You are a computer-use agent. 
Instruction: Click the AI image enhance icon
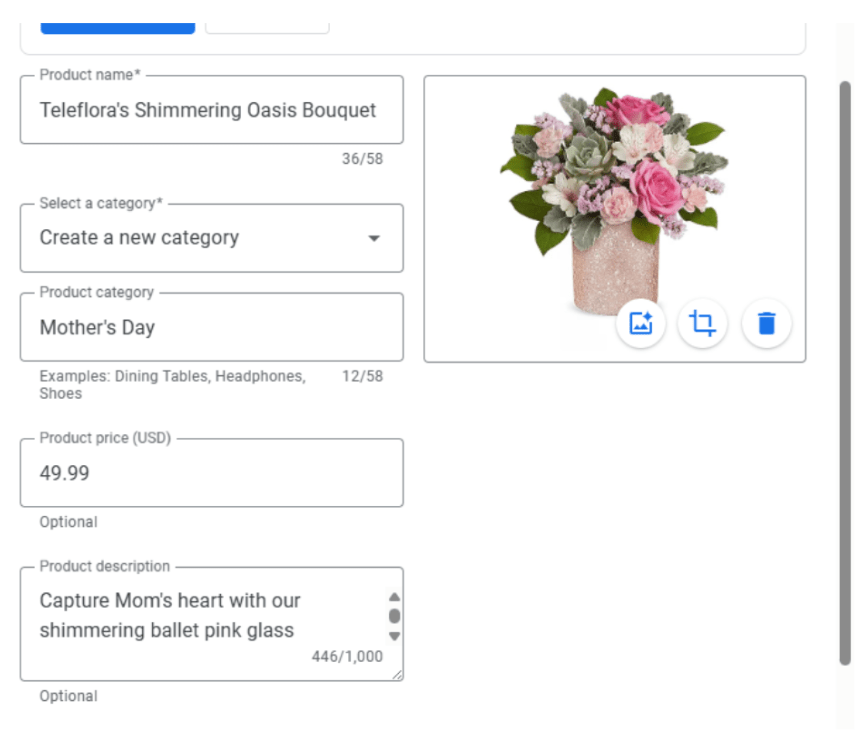640,323
